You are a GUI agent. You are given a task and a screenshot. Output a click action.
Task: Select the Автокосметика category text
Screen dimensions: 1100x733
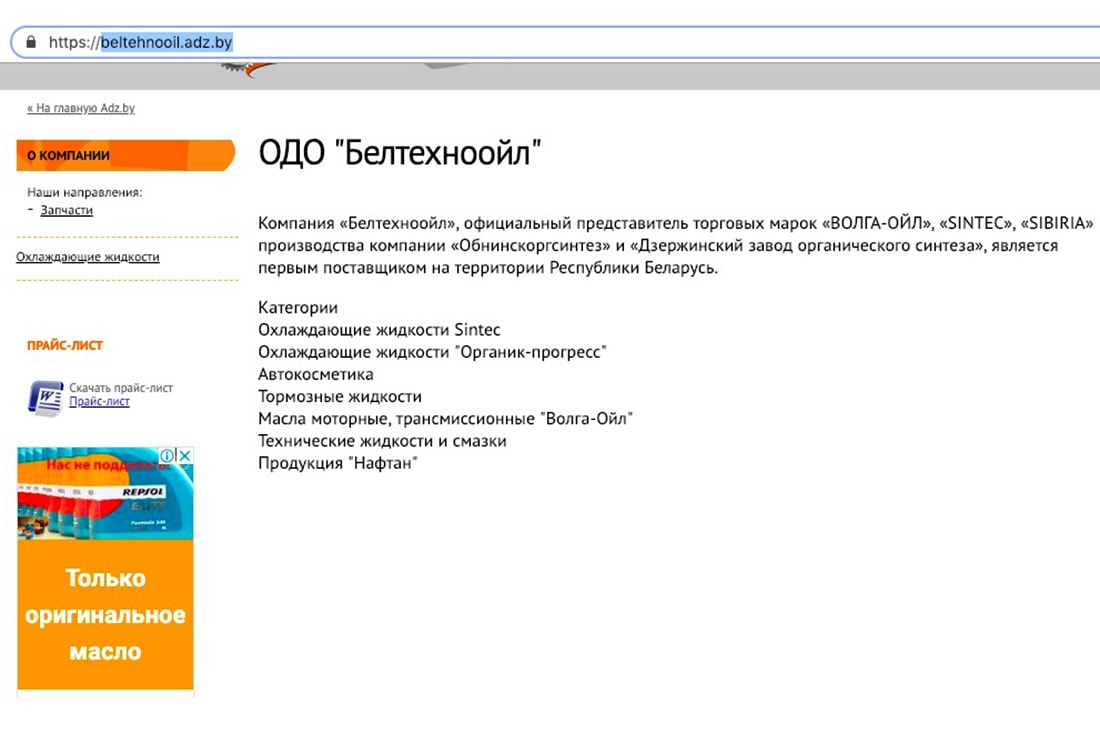(x=316, y=374)
